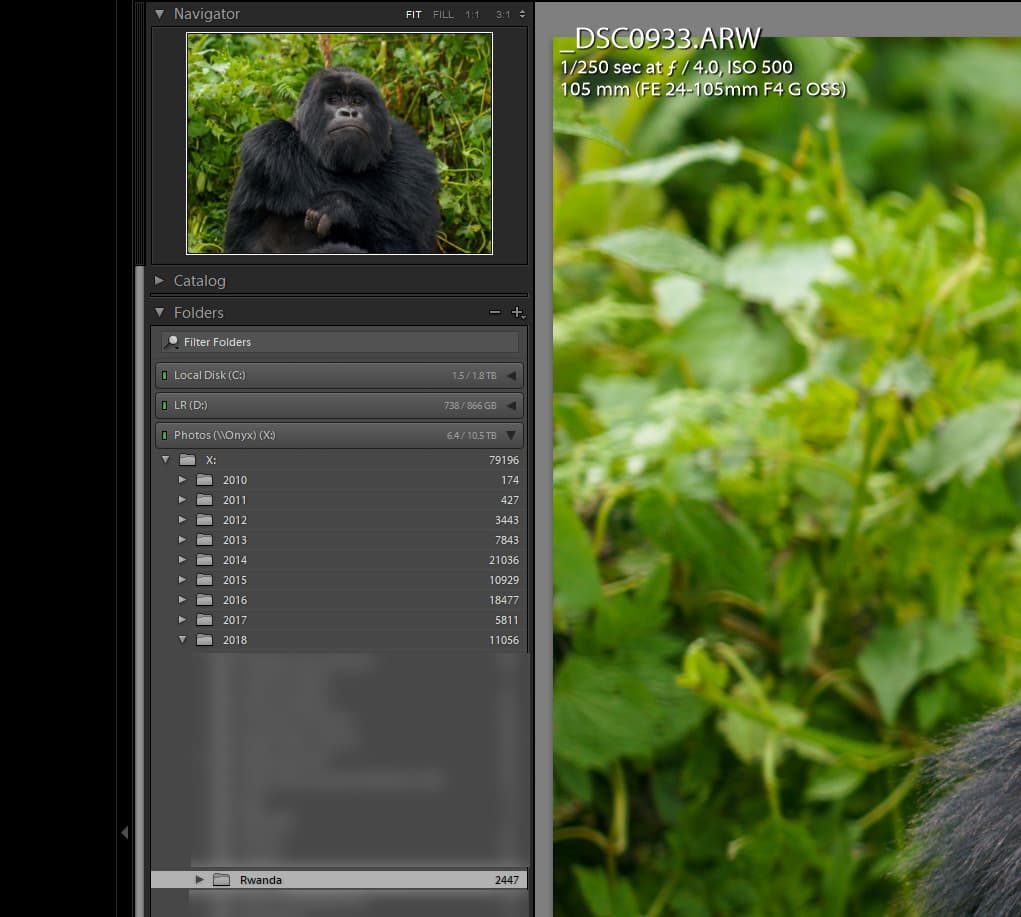The image size is (1021, 917).
Task: Collapse the 2018 folder triangle
Action: 182,640
